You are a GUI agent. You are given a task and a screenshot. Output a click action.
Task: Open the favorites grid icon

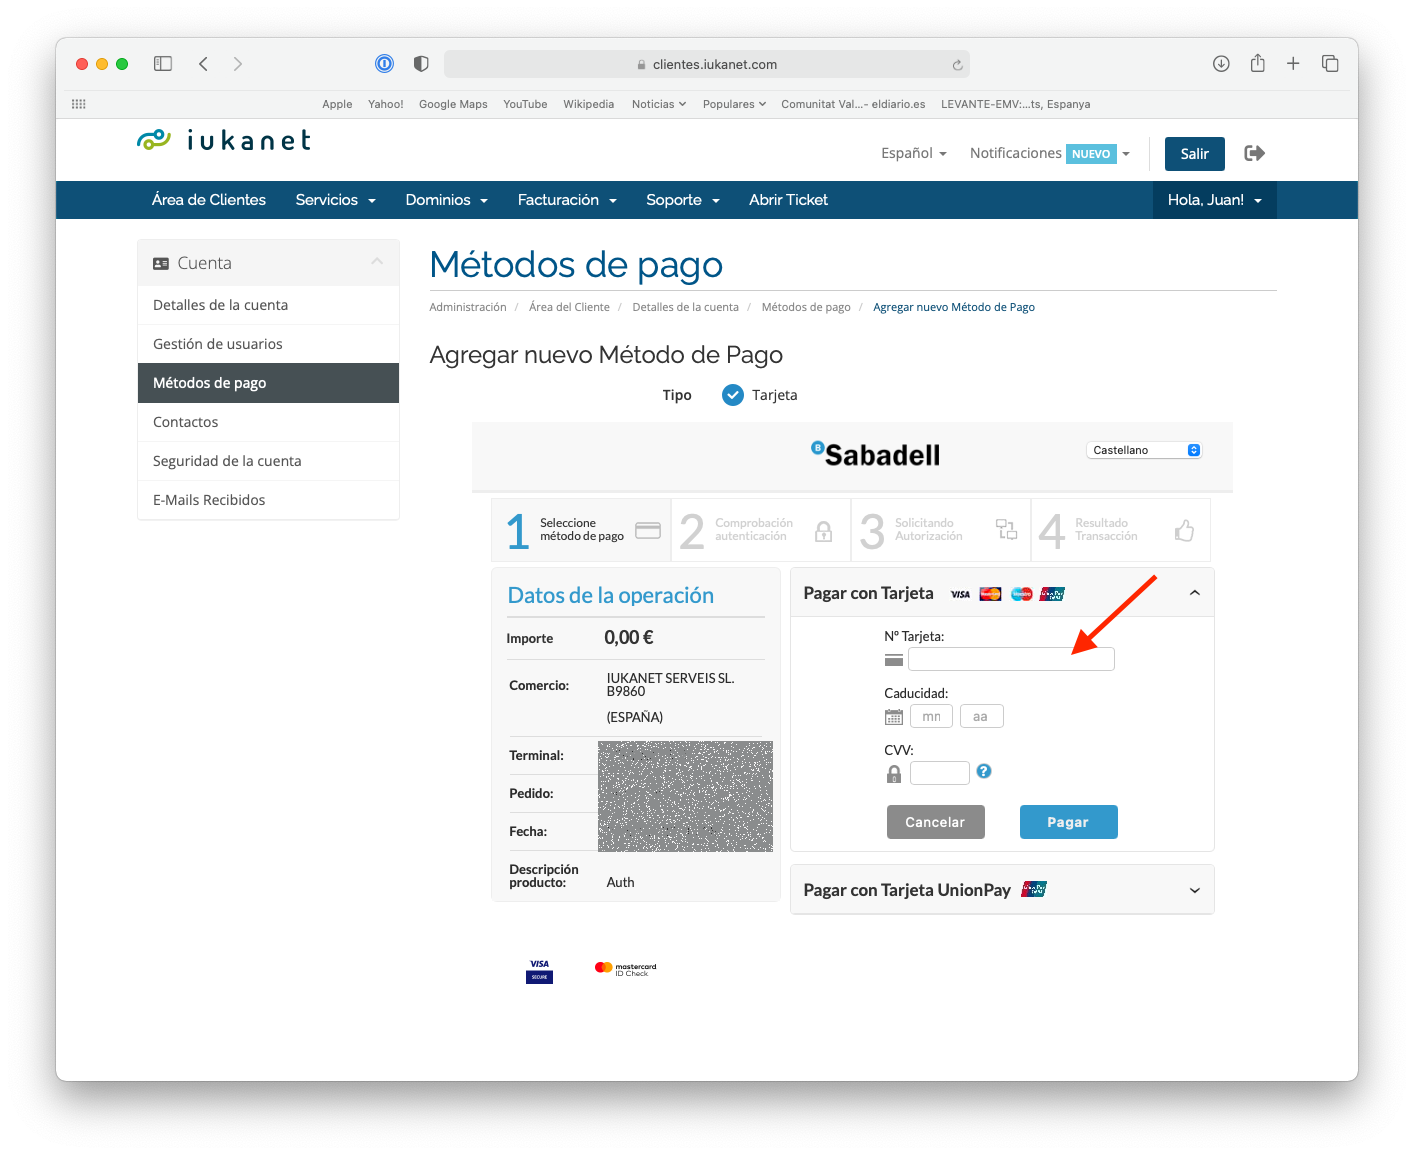tap(79, 104)
